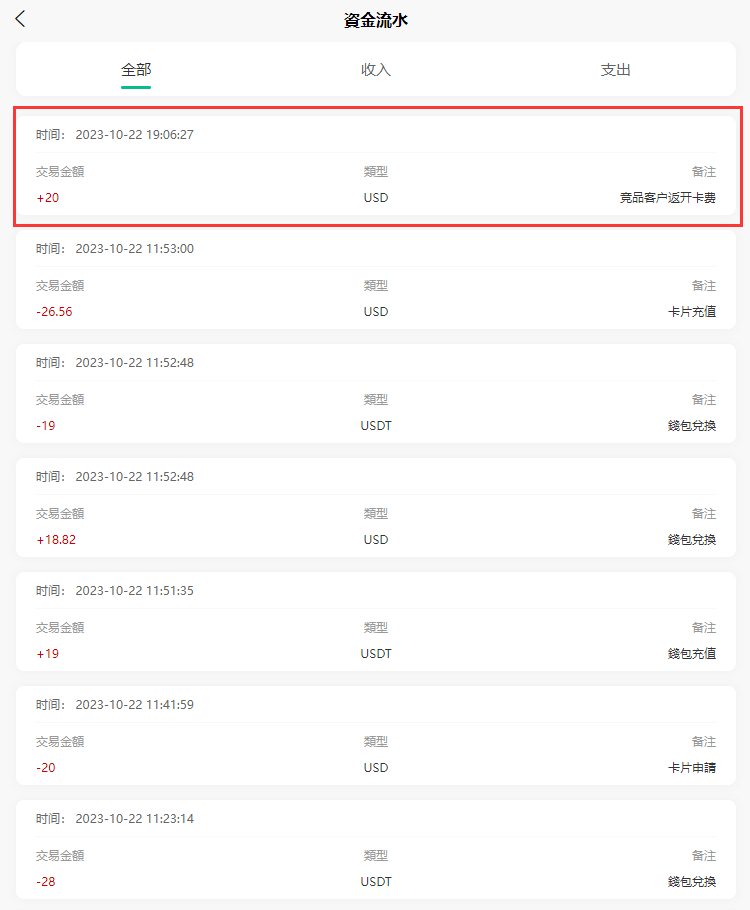Switch to the 收入 tab
This screenshot has width=750, height=910.
[375, 70]
